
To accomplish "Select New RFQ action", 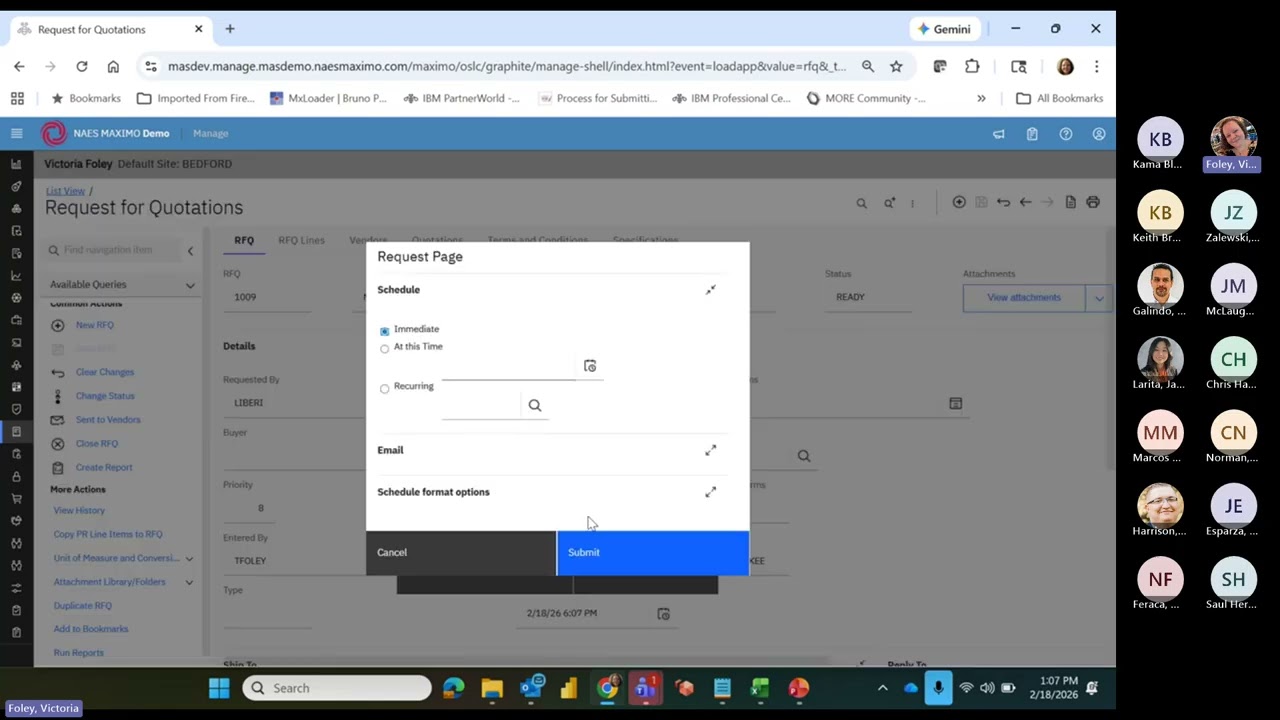I will coord(95,325).
